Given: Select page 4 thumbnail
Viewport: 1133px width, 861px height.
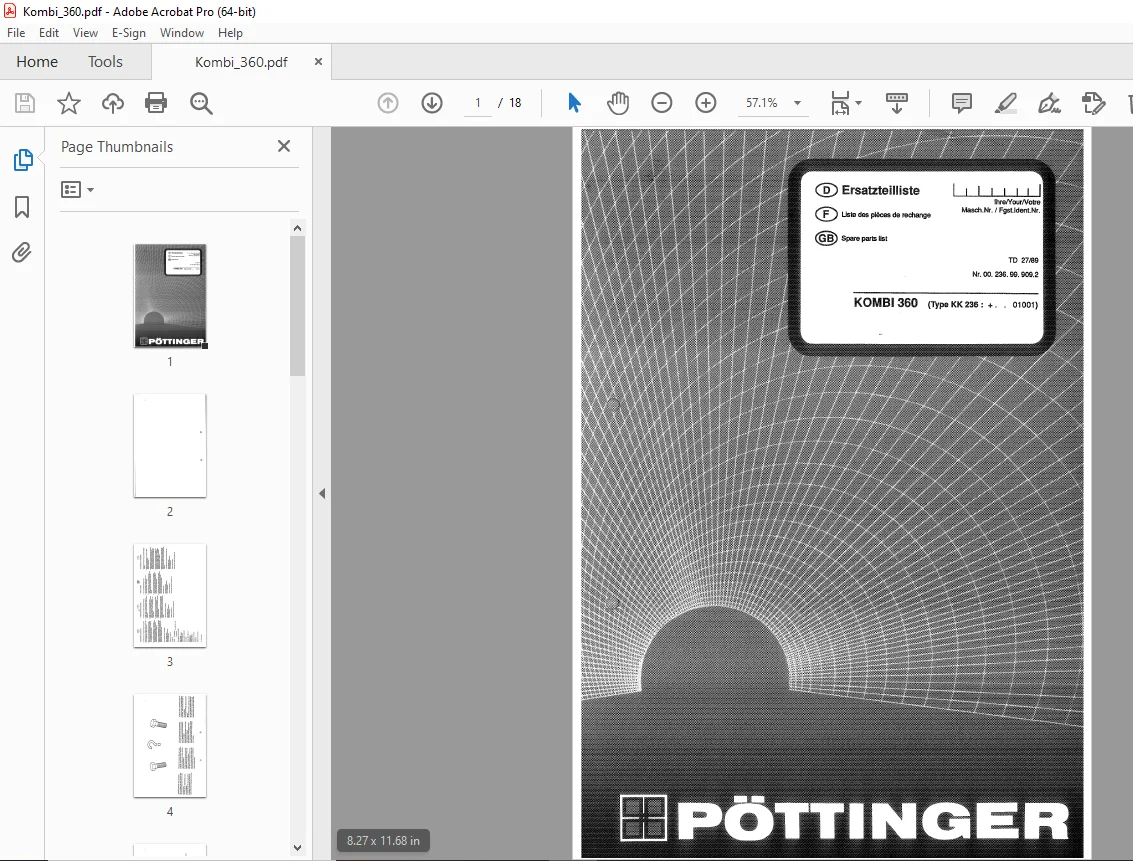Looking at the screenshot, I should pyautogui.click(x=170, y=746).
